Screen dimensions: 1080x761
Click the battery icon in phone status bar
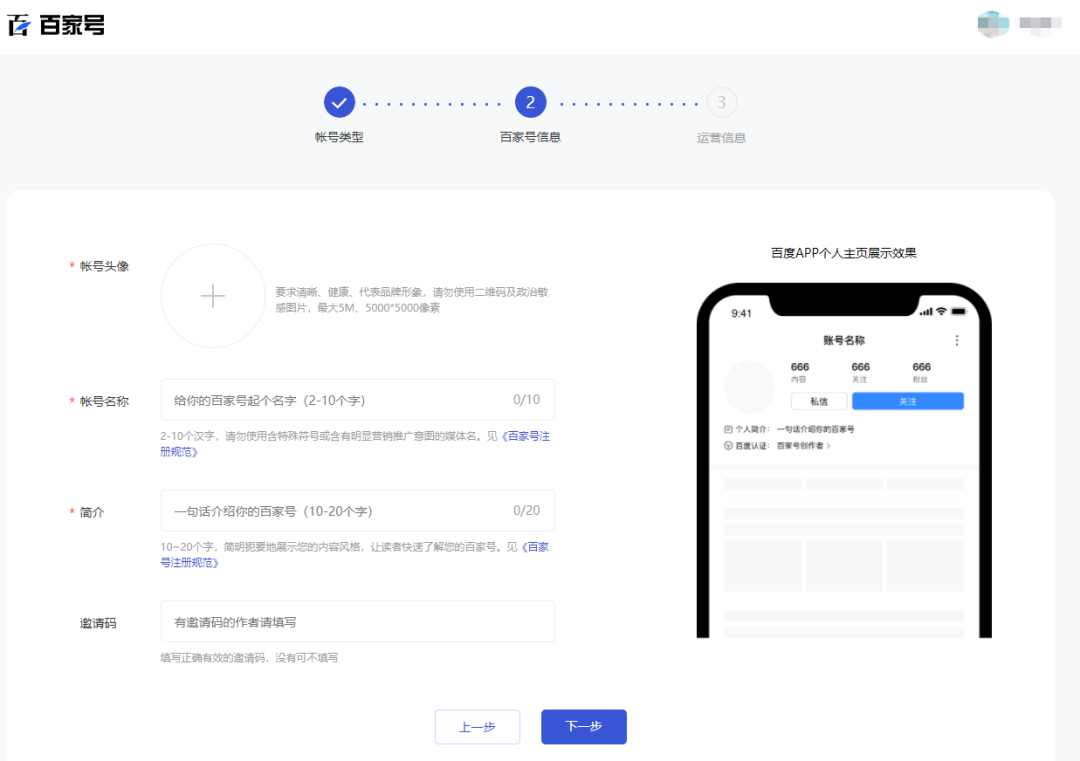click(959, 312)
